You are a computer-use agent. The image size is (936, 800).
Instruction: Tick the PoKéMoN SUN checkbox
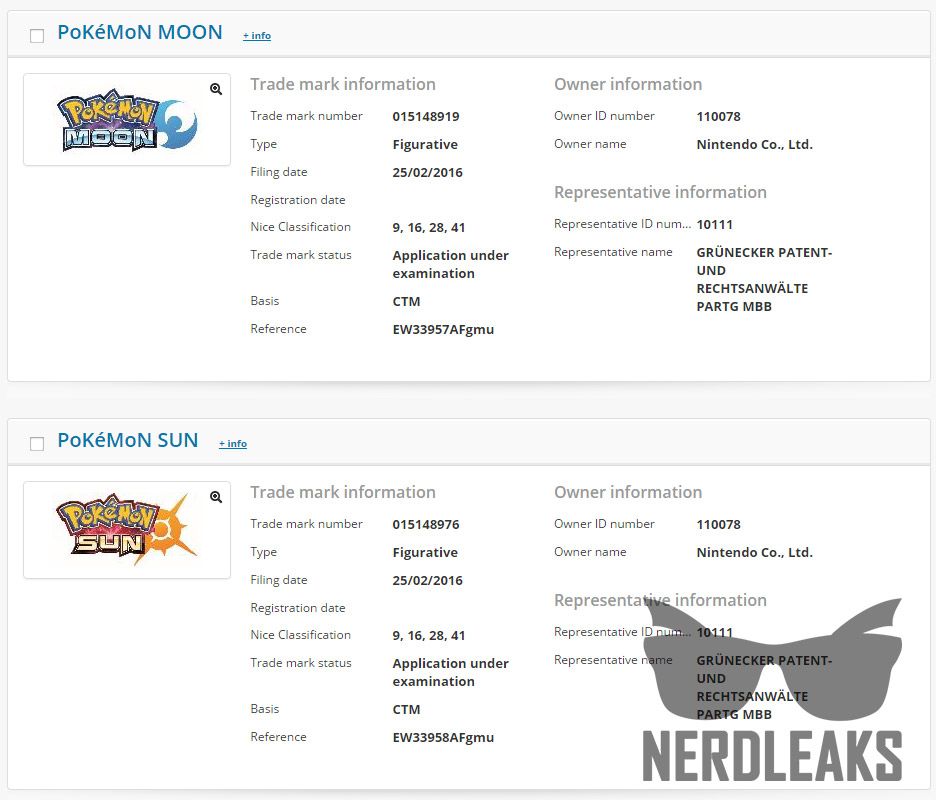(37, 444)
